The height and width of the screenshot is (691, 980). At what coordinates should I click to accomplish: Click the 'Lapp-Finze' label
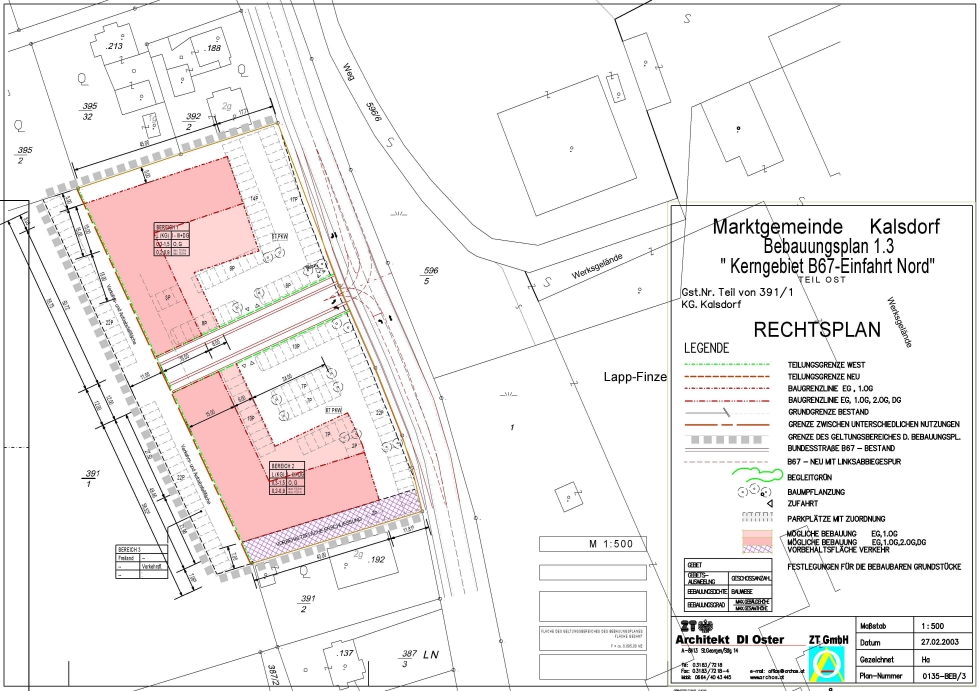tap(635, 377)
